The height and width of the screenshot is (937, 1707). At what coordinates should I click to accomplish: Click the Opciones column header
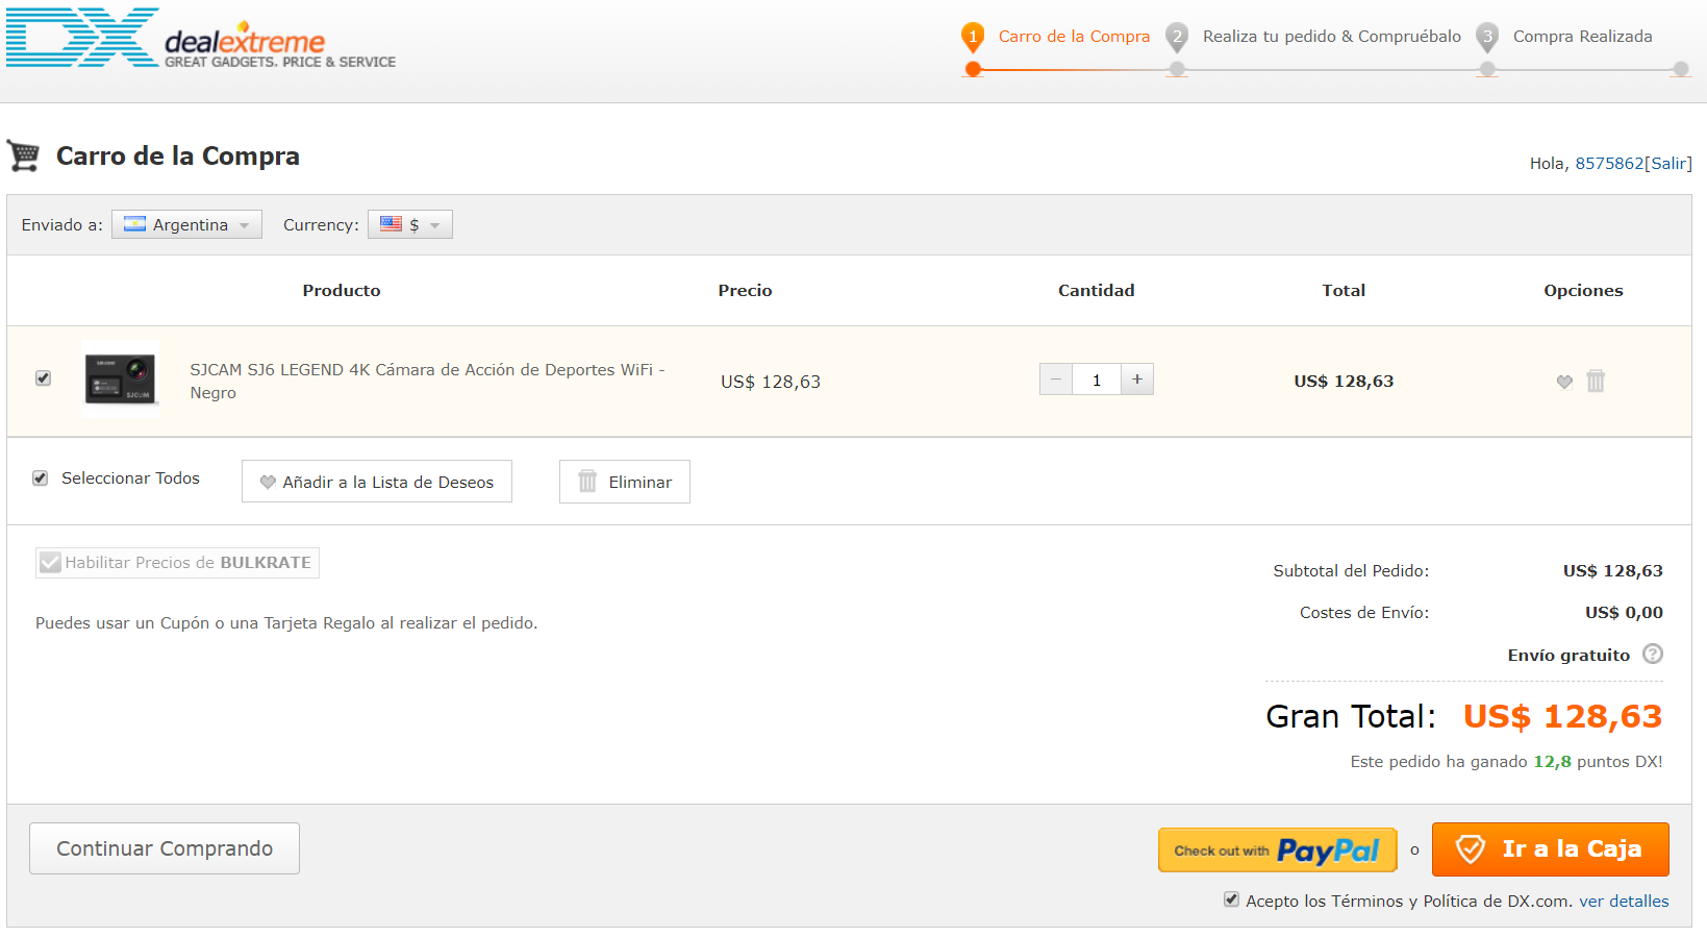pyautogui.click(x=1583, y=291)
